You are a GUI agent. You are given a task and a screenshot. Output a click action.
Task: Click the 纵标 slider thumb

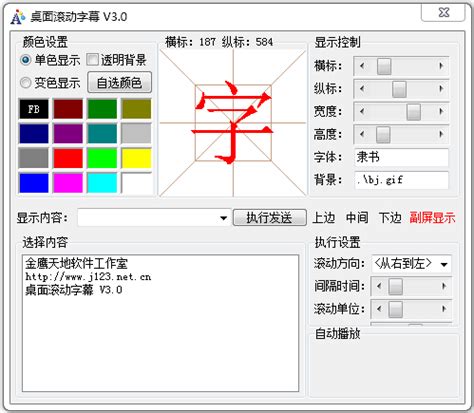[399, 89]
